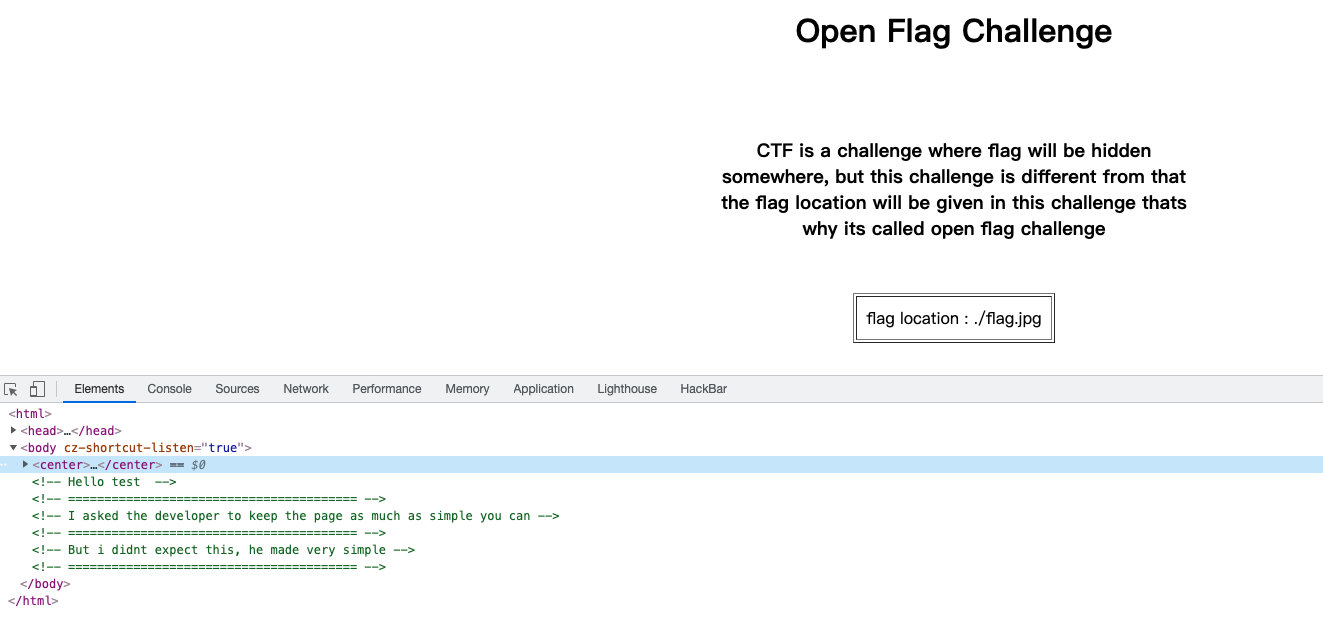The image size is (1323, 623).
Task: Click the flag location ./flag.jpg box
Action: (953, 318)
